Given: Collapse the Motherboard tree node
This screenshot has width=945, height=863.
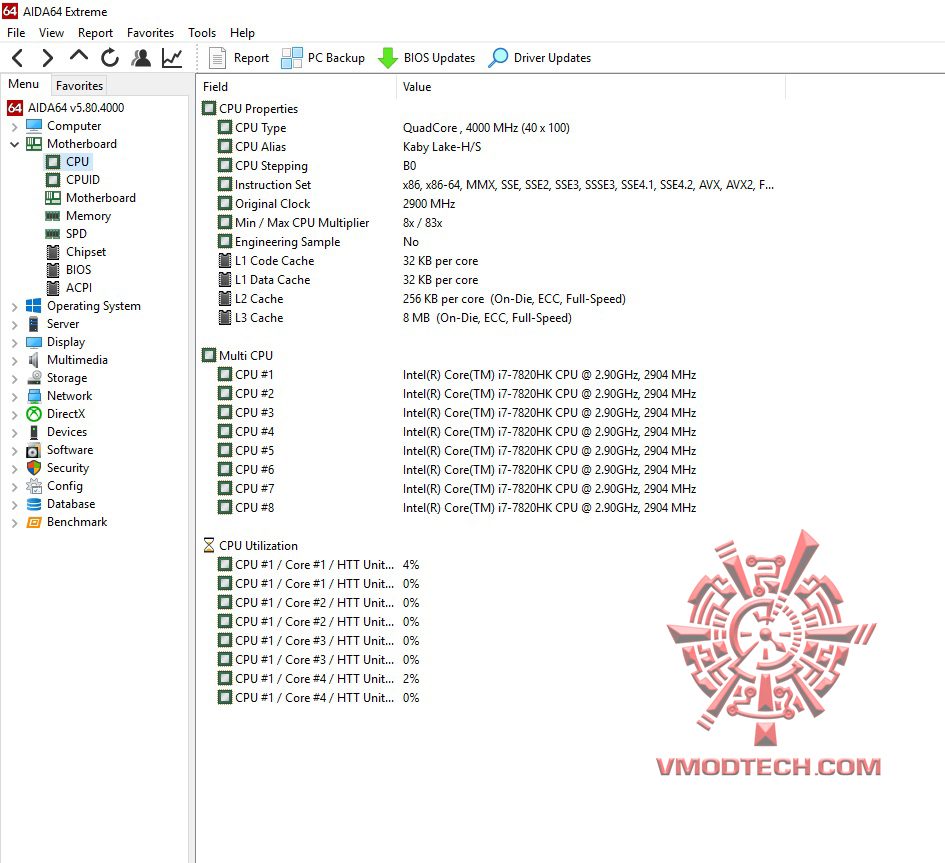Looking at the screenshot, I should pos(14,144).
